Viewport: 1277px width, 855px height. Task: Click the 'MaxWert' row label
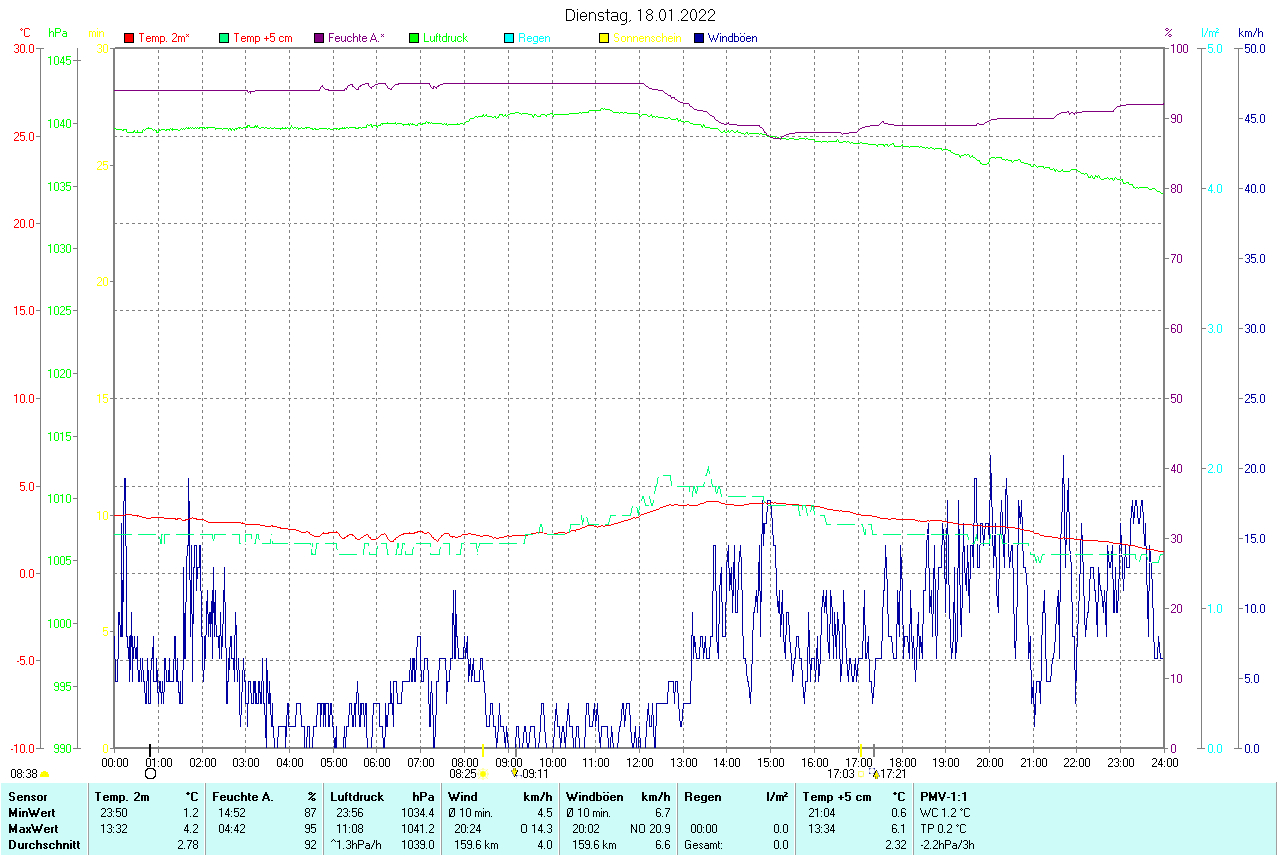[x=33, y=829]
